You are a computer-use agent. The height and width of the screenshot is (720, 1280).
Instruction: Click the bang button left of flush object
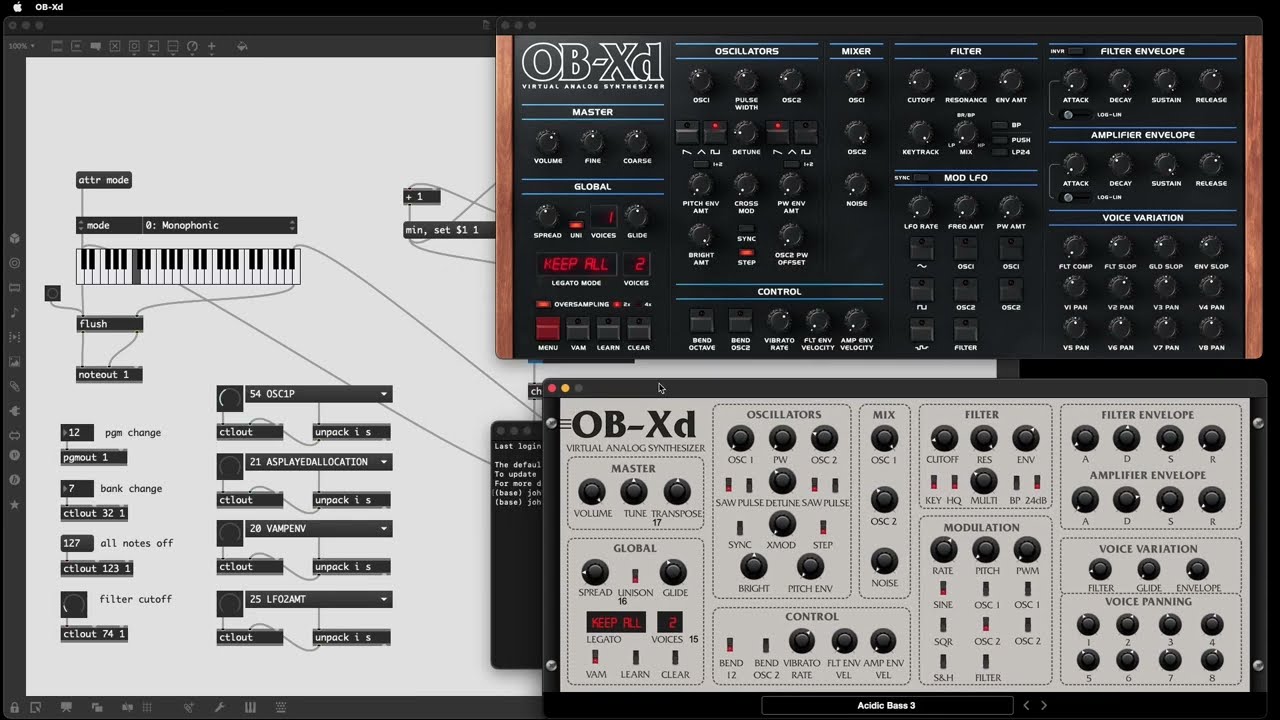click(53, 293)
